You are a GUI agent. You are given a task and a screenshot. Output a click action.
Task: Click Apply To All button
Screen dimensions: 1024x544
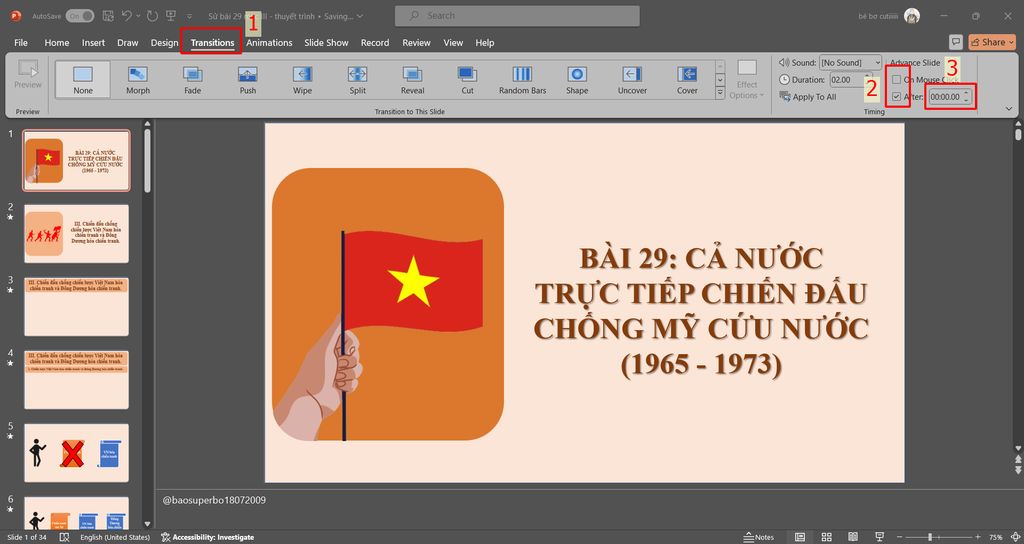tap(808, 97)
